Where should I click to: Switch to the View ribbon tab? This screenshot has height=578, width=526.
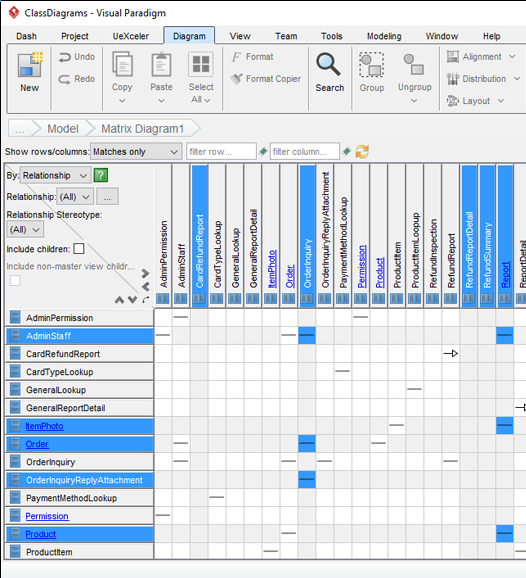[240, 36]
